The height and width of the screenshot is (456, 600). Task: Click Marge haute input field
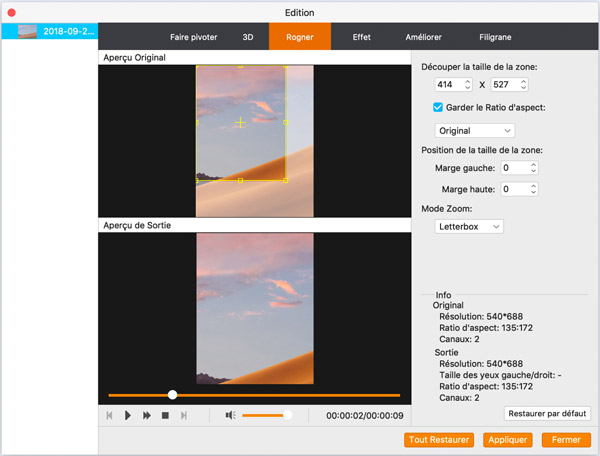point(515,189)
